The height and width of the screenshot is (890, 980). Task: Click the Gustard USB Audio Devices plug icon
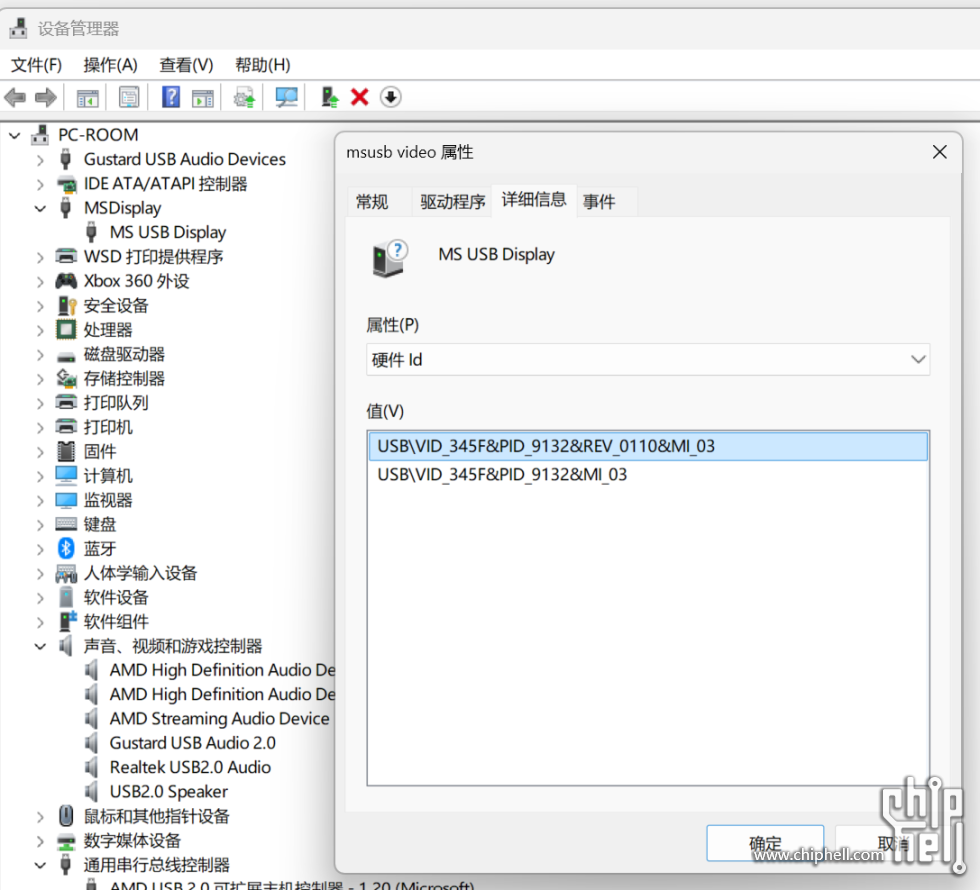pos(66,159)
